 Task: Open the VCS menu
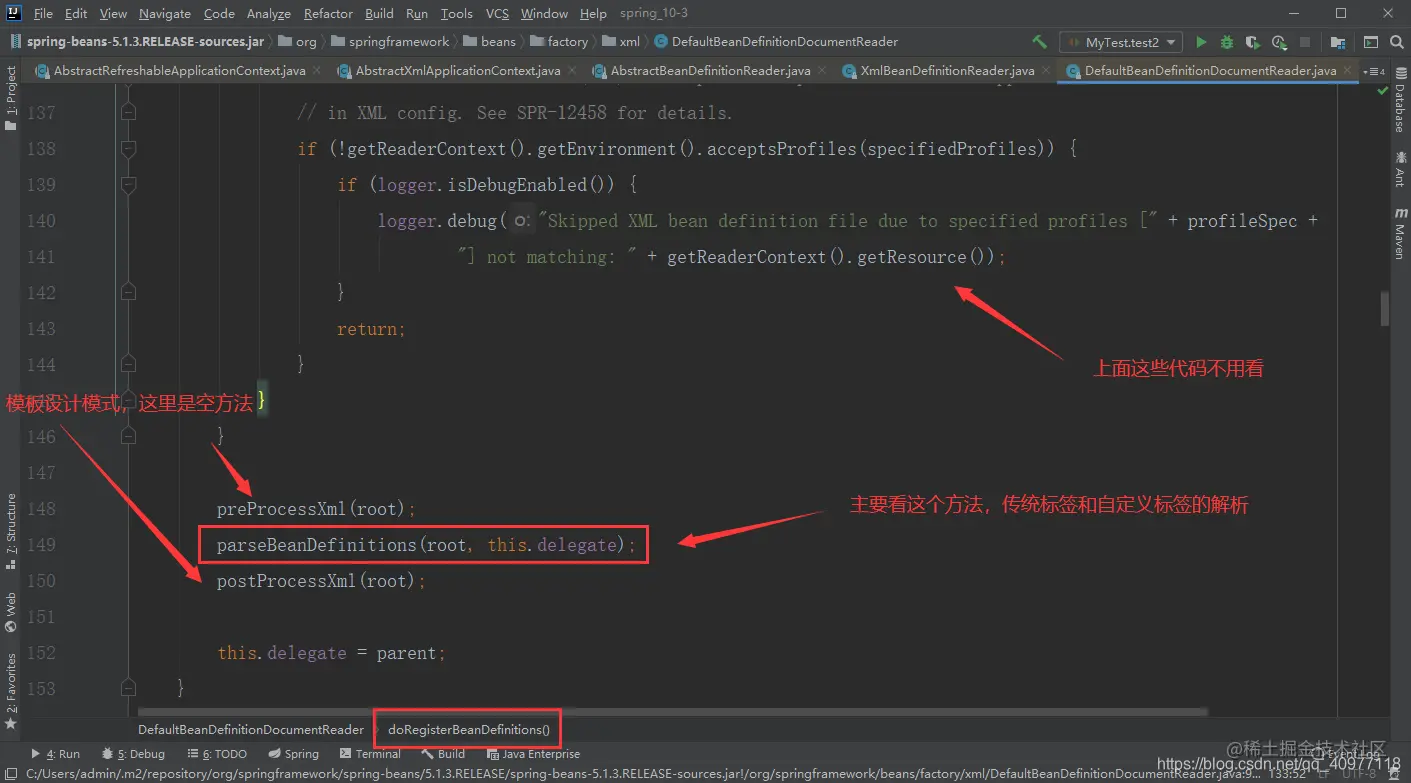(x=497, y=14)
